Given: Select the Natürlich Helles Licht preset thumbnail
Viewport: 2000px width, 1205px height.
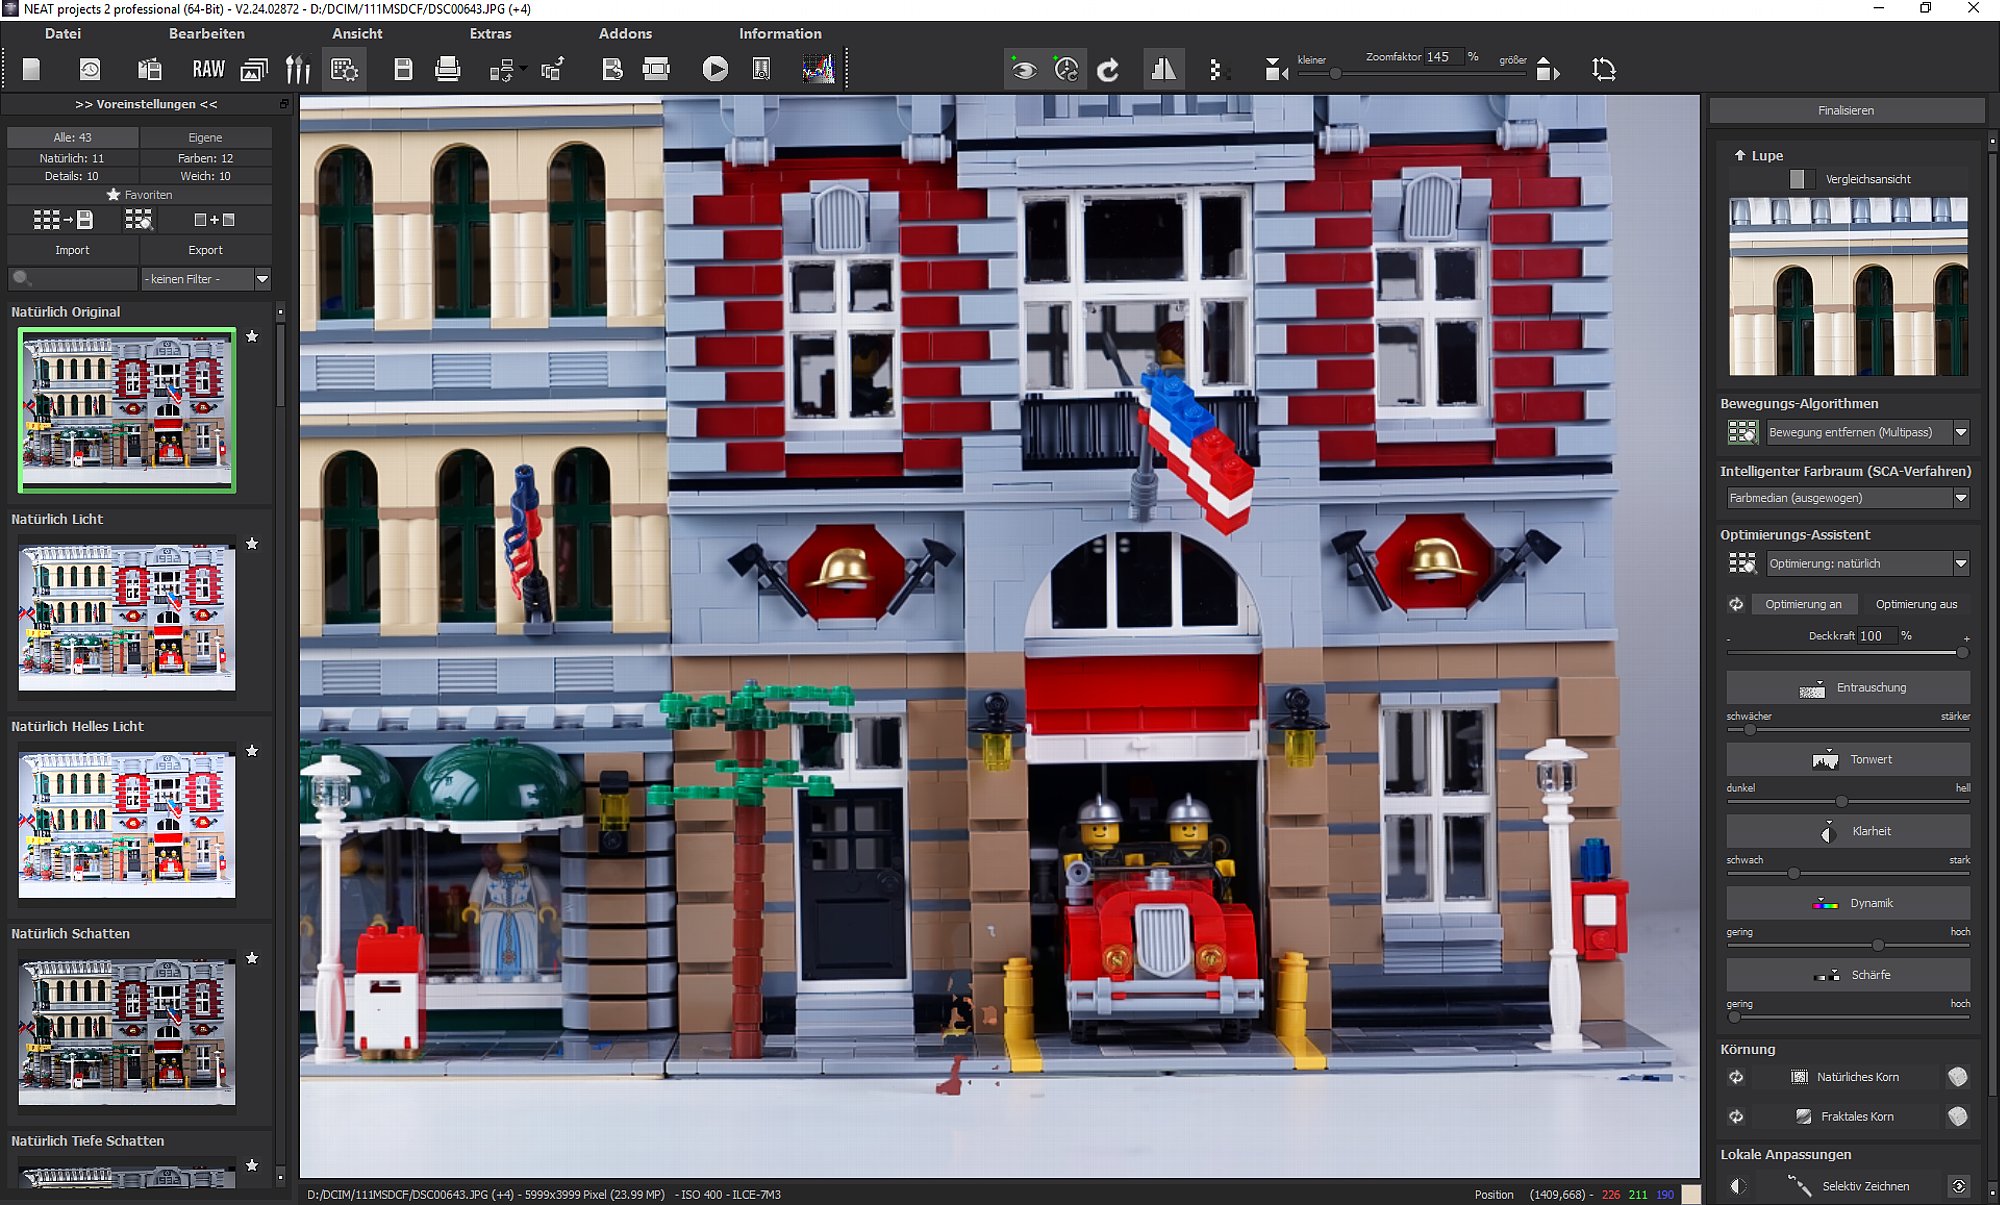Looking at the screenshot, I should (x=127, y=824).
